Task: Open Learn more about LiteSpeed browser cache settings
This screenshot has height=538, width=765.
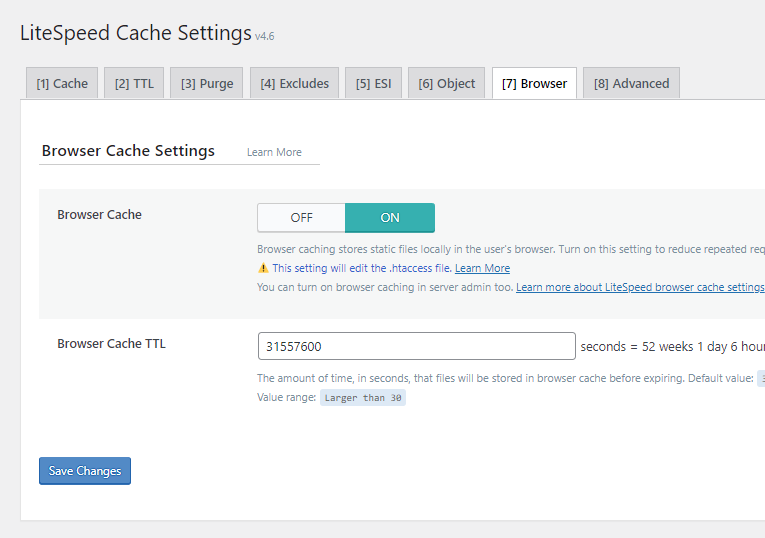Action: pos(640,287)
